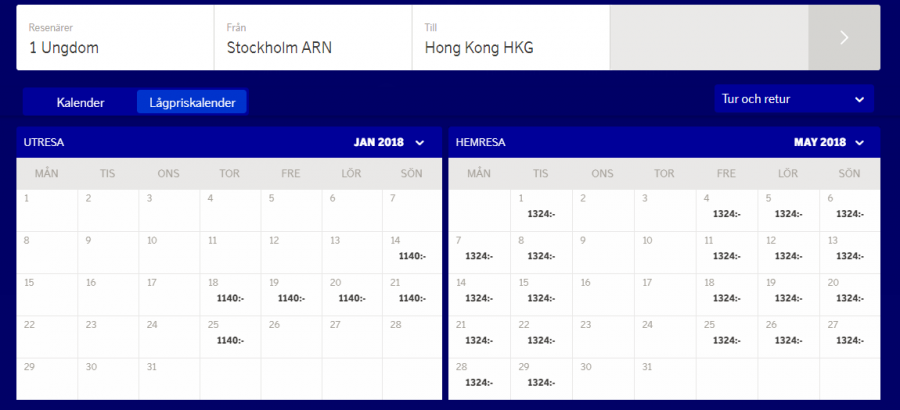Pick January 19 departure for 1140:-

tap(290, 294)
